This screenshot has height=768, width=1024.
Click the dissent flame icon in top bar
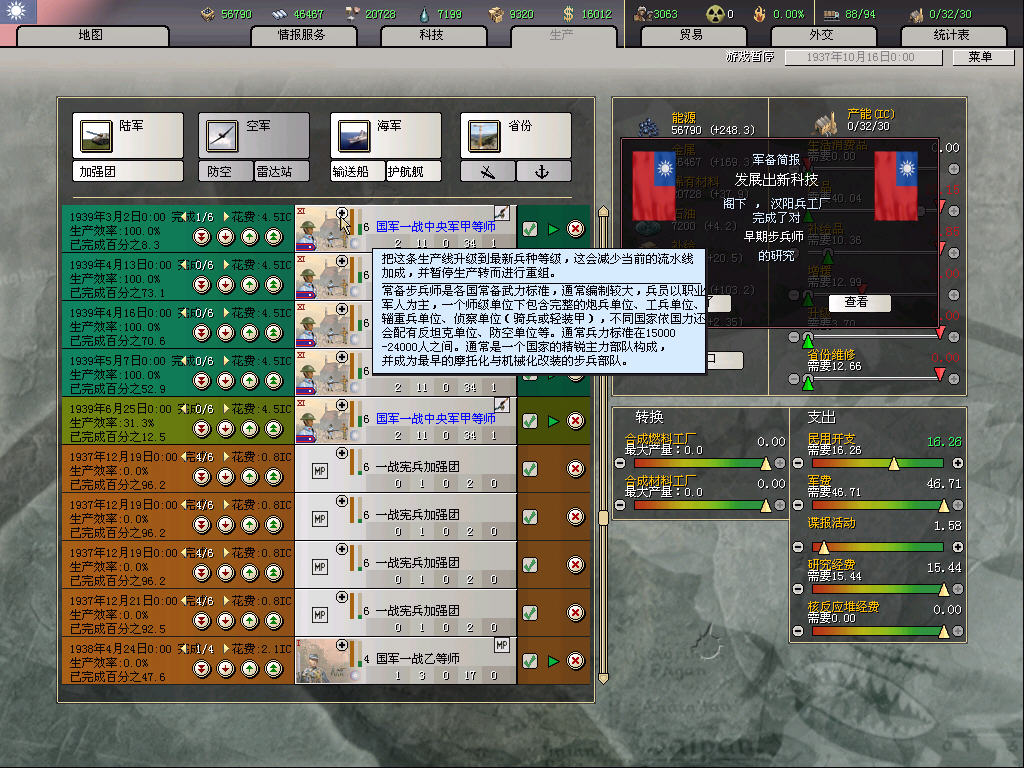click(760, 14)
